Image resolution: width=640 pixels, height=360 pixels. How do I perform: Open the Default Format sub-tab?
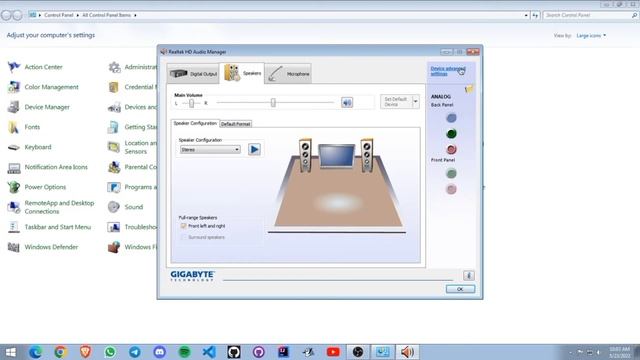pyautogui.click(x=236, y=124)
